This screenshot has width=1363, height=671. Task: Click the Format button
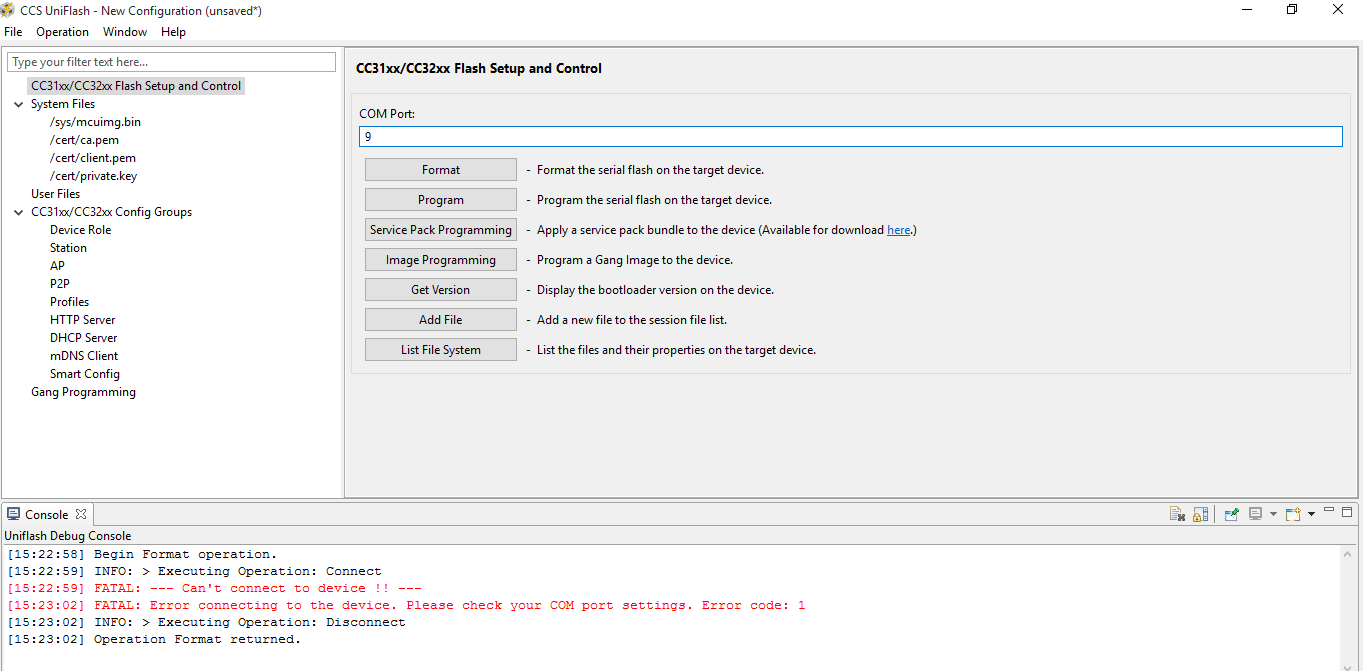tap(441, 170)
